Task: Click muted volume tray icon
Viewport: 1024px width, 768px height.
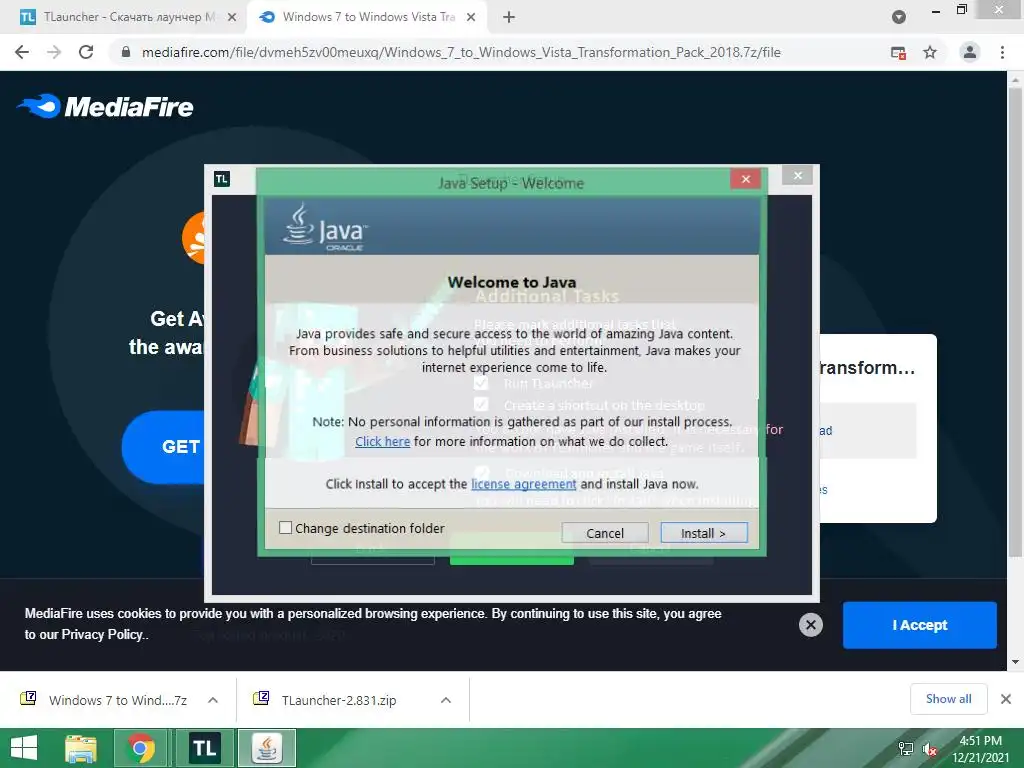Action: (x=930, y=749)
